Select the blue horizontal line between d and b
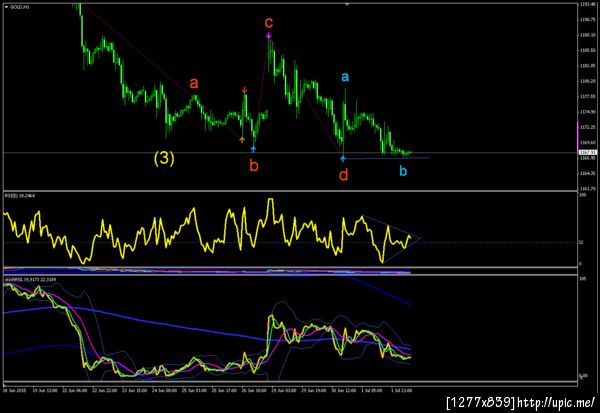This screenshot has height=413, width=600. [x=386, y=158]
